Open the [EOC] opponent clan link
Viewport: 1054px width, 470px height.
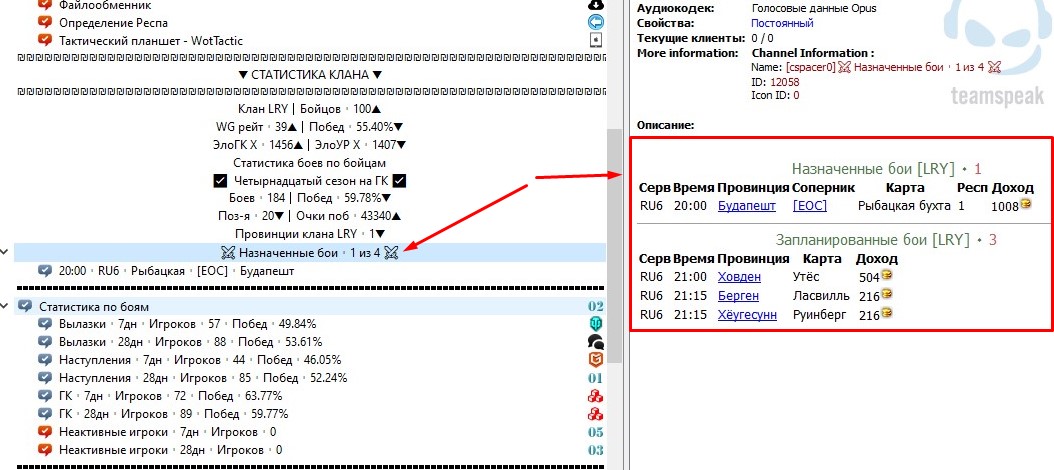[810, 206]
